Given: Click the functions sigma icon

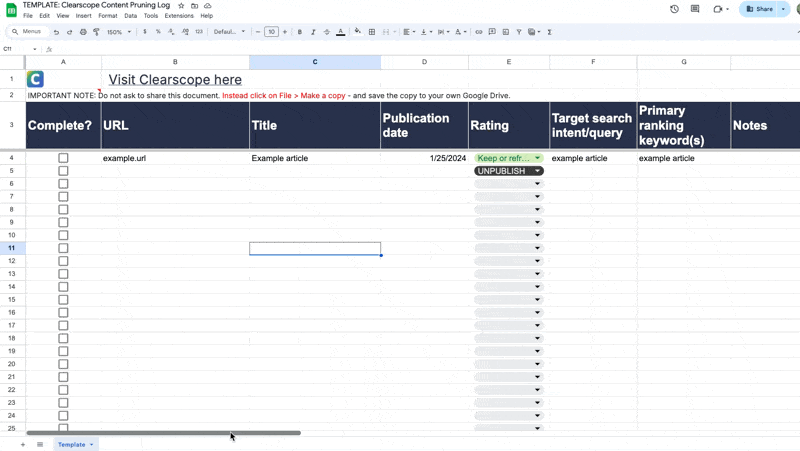Looking at the screenshot, I should click(x=549, y=32).
